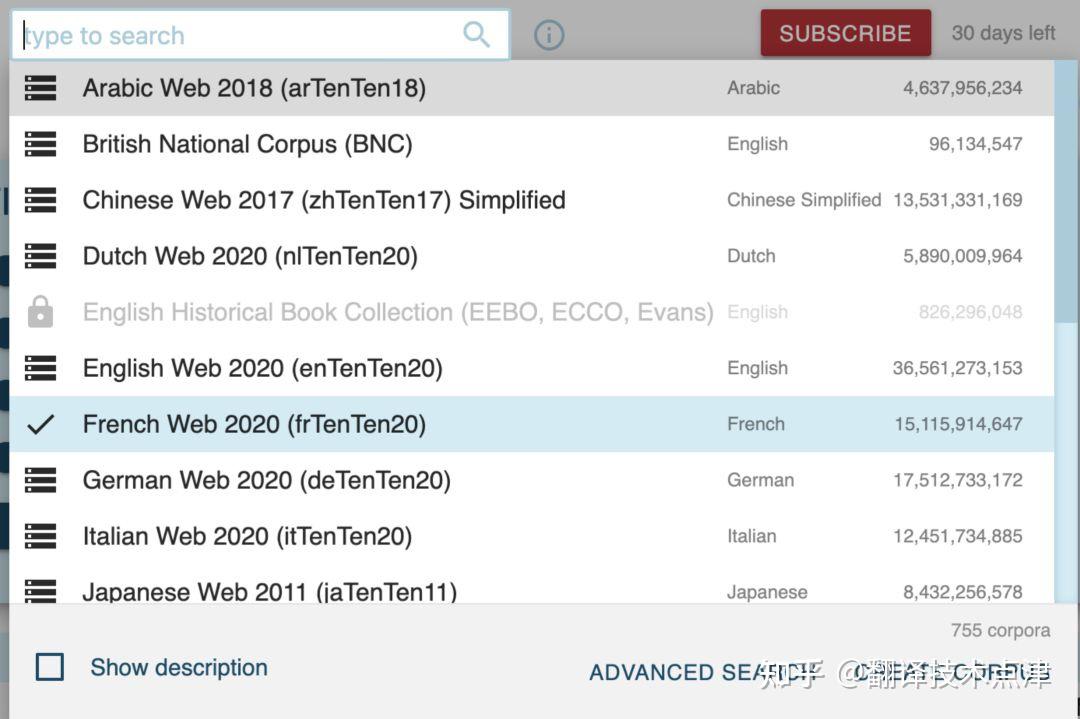Click the lock icon on English Historical Book Collection
The image size is (1080, 719).
(x=41, y=313)
